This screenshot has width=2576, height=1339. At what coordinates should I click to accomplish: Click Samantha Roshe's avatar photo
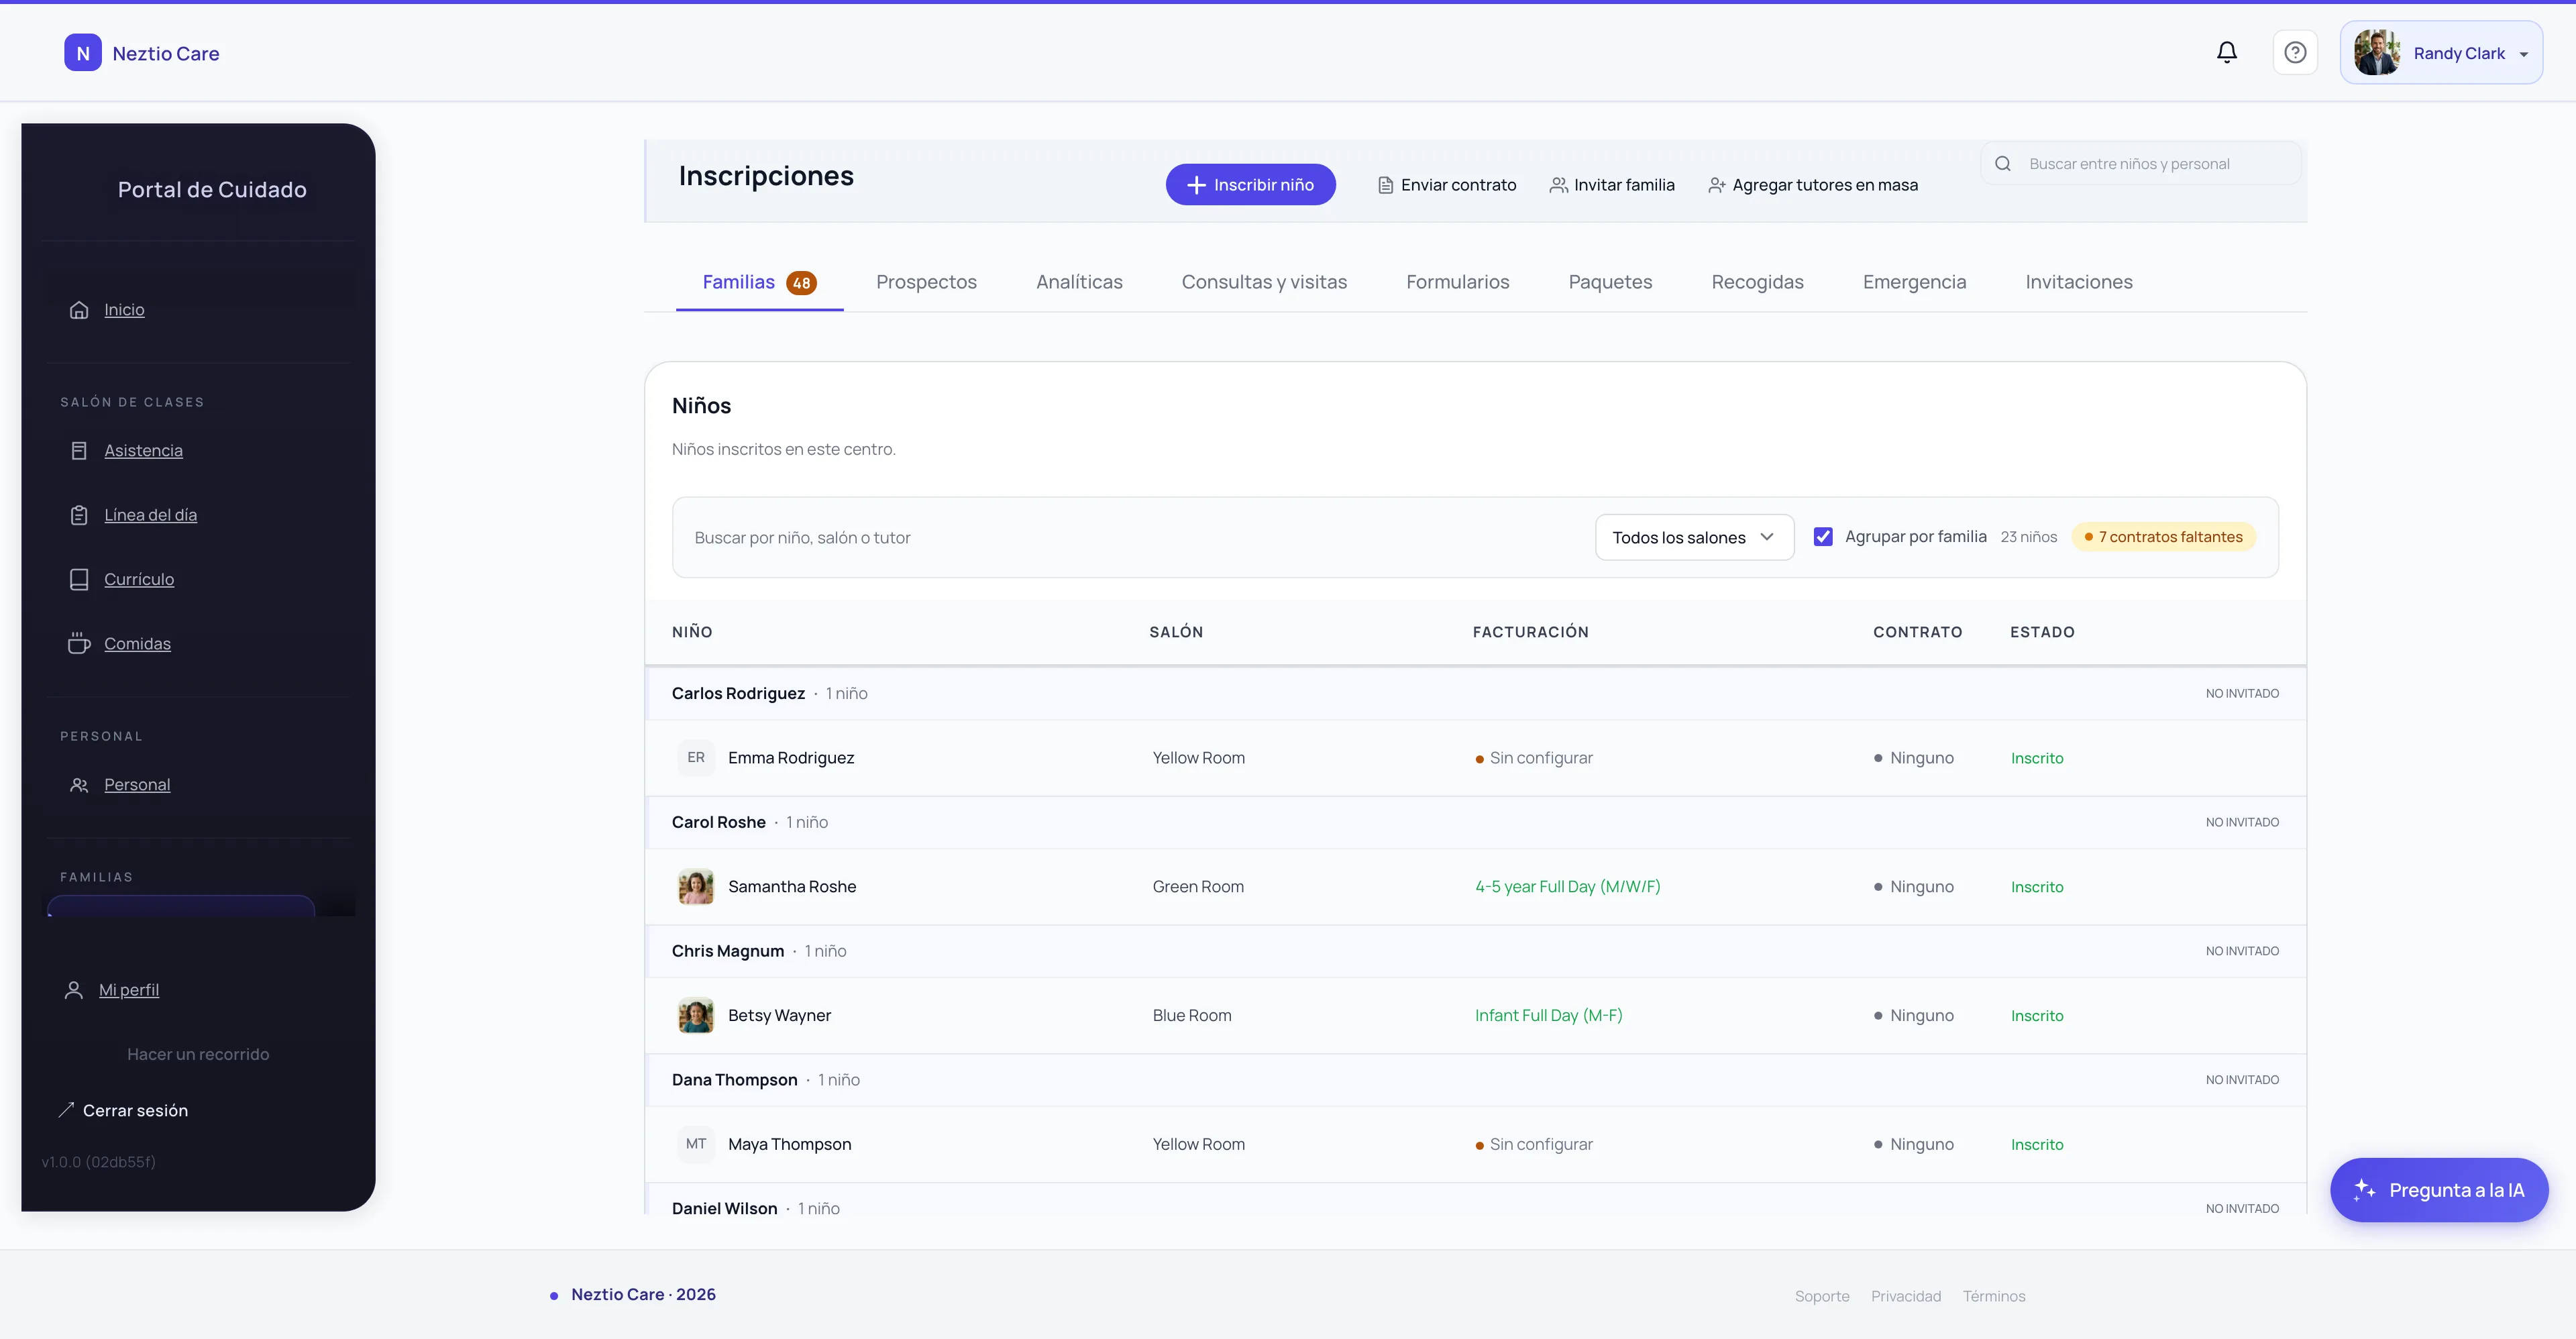(x=695, y=887)
